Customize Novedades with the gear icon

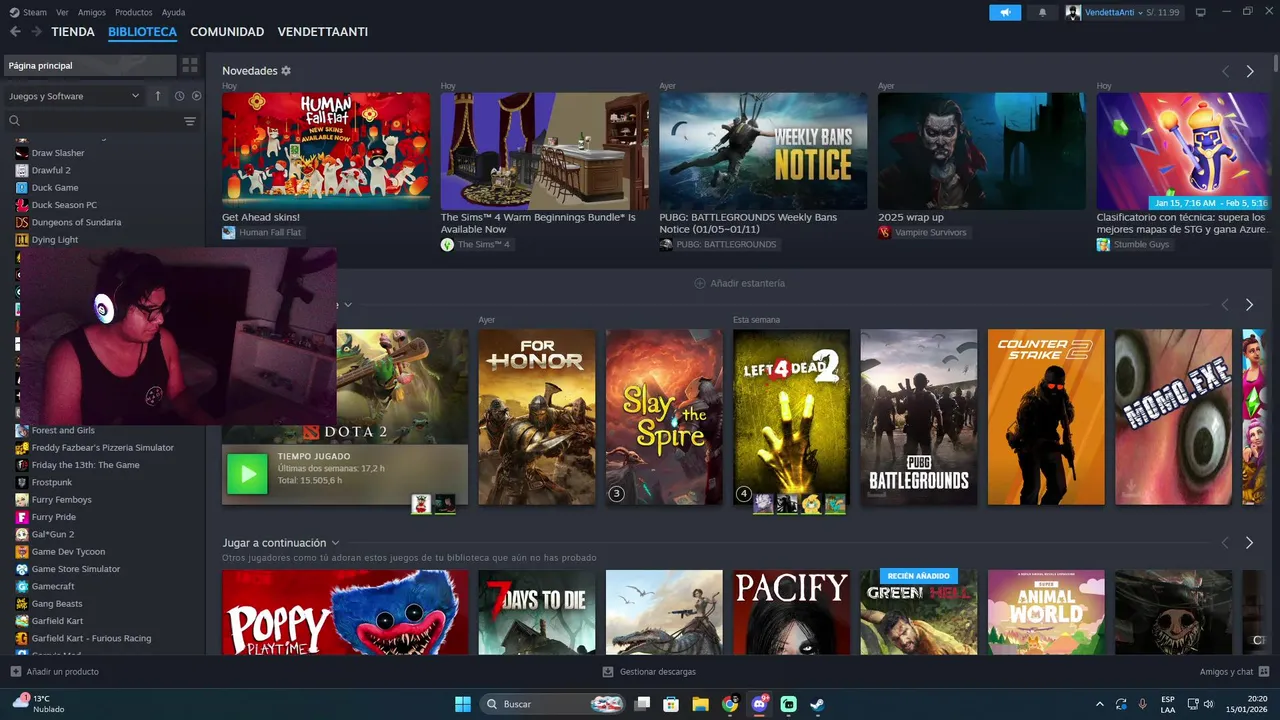[x=286, y=71]
